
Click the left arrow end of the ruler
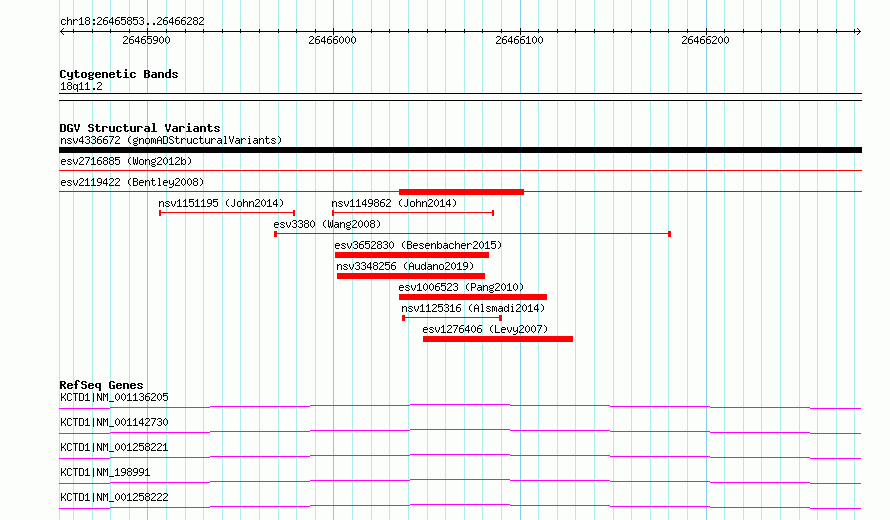62,31
